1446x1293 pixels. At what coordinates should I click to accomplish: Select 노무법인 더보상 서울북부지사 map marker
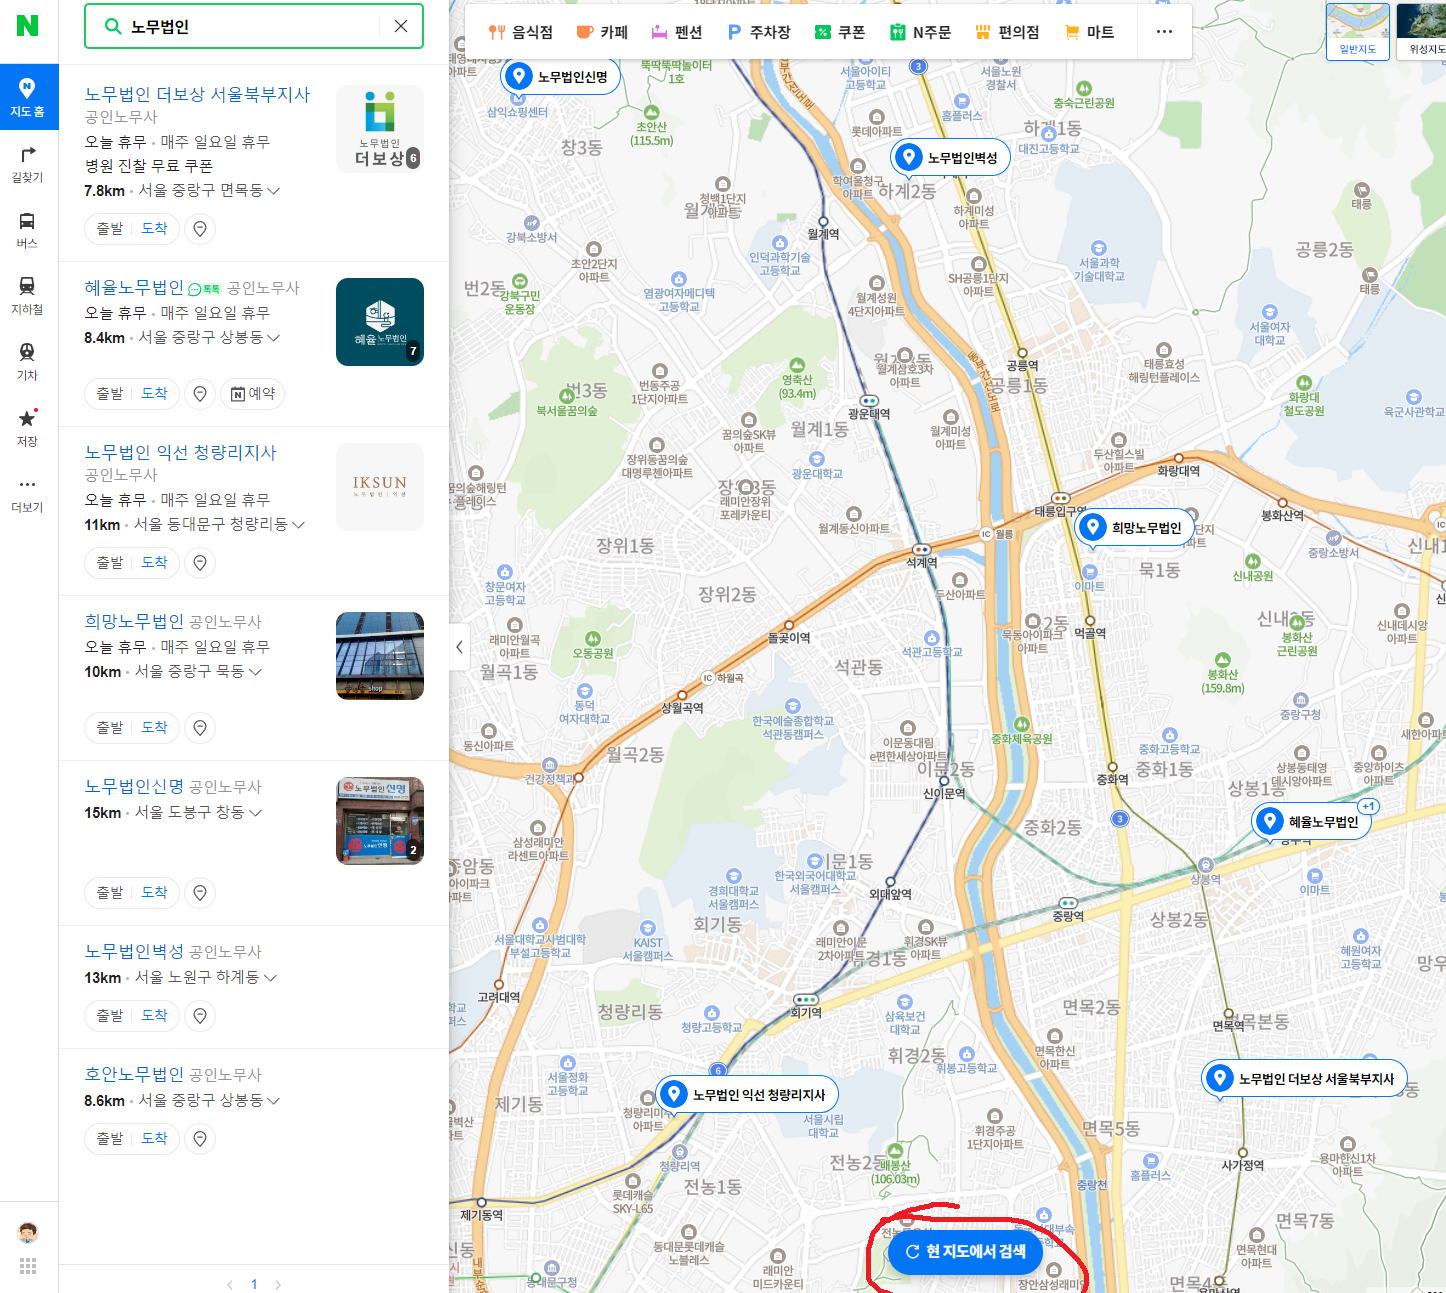pos(1304,1079)
